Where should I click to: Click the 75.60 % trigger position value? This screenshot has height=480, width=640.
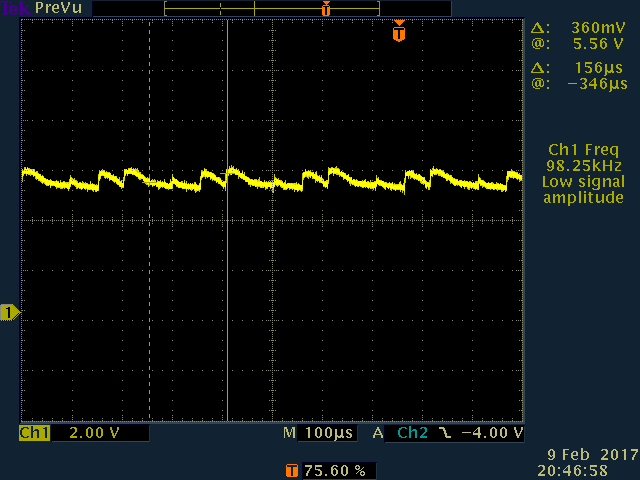(x=335, y=471)
